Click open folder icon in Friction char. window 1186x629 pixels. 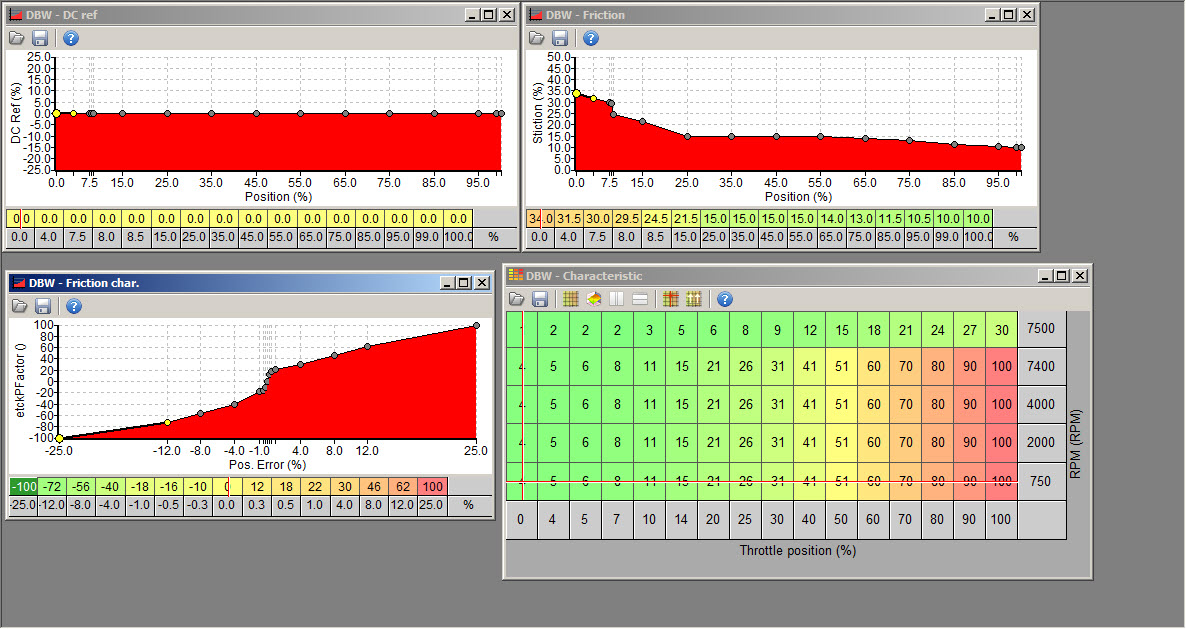17,306
